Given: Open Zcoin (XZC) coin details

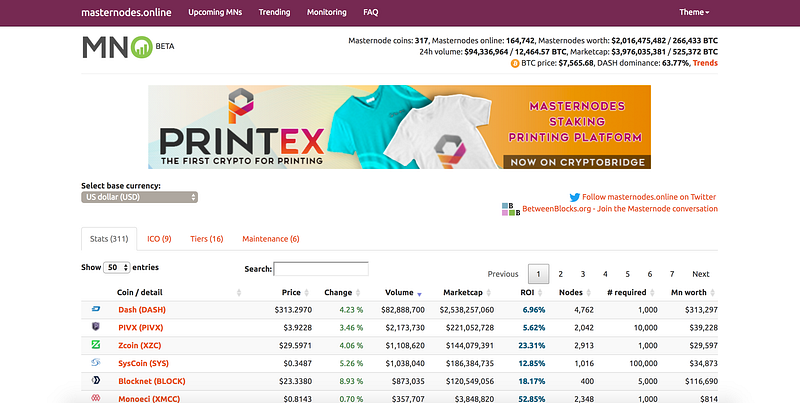Looking at the screenshot, I should [x=140, y=345].
